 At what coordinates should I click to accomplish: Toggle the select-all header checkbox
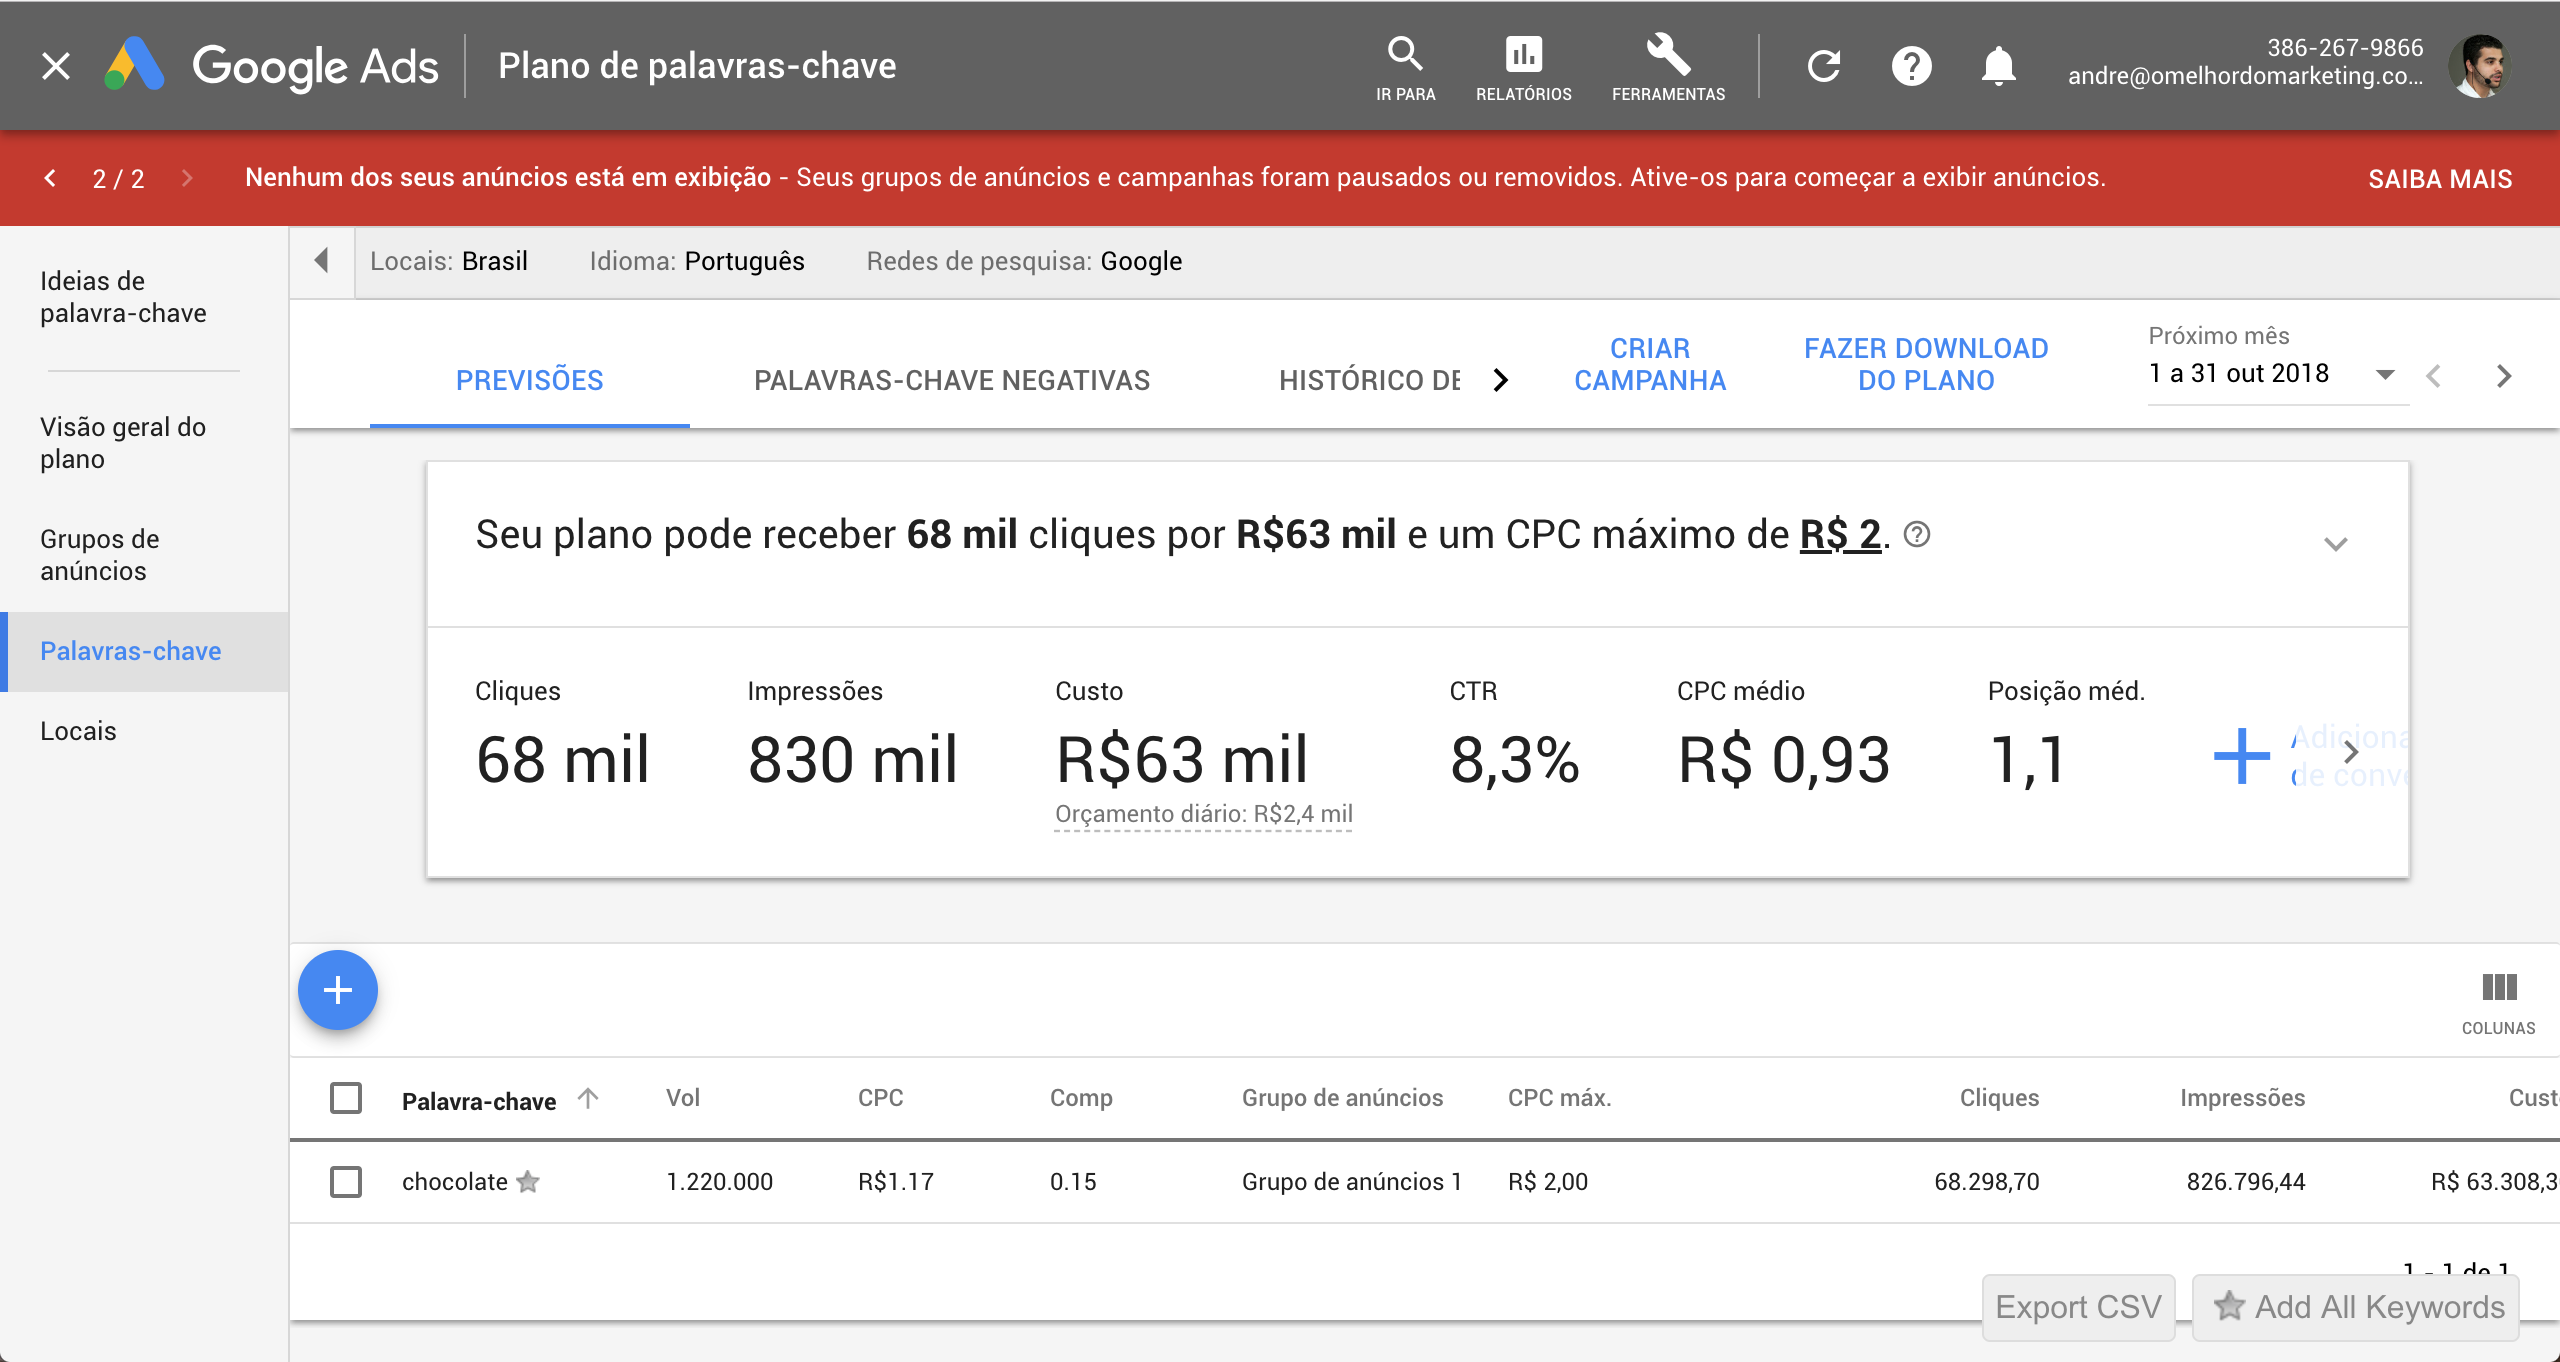click(346, 1098)
